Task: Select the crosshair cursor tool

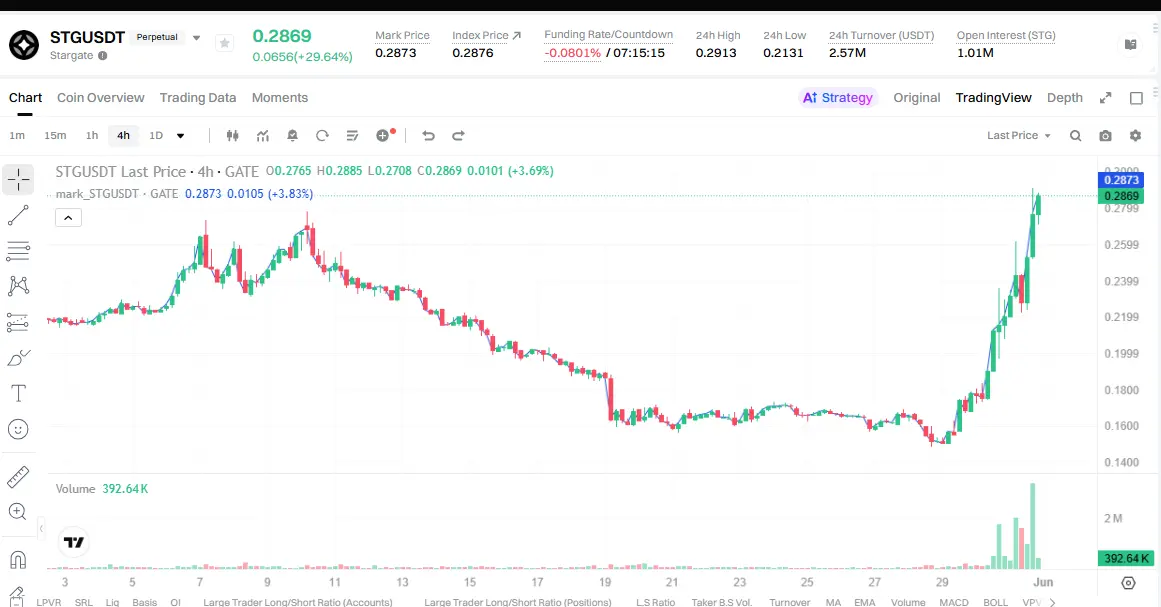Action: (18, 179)
